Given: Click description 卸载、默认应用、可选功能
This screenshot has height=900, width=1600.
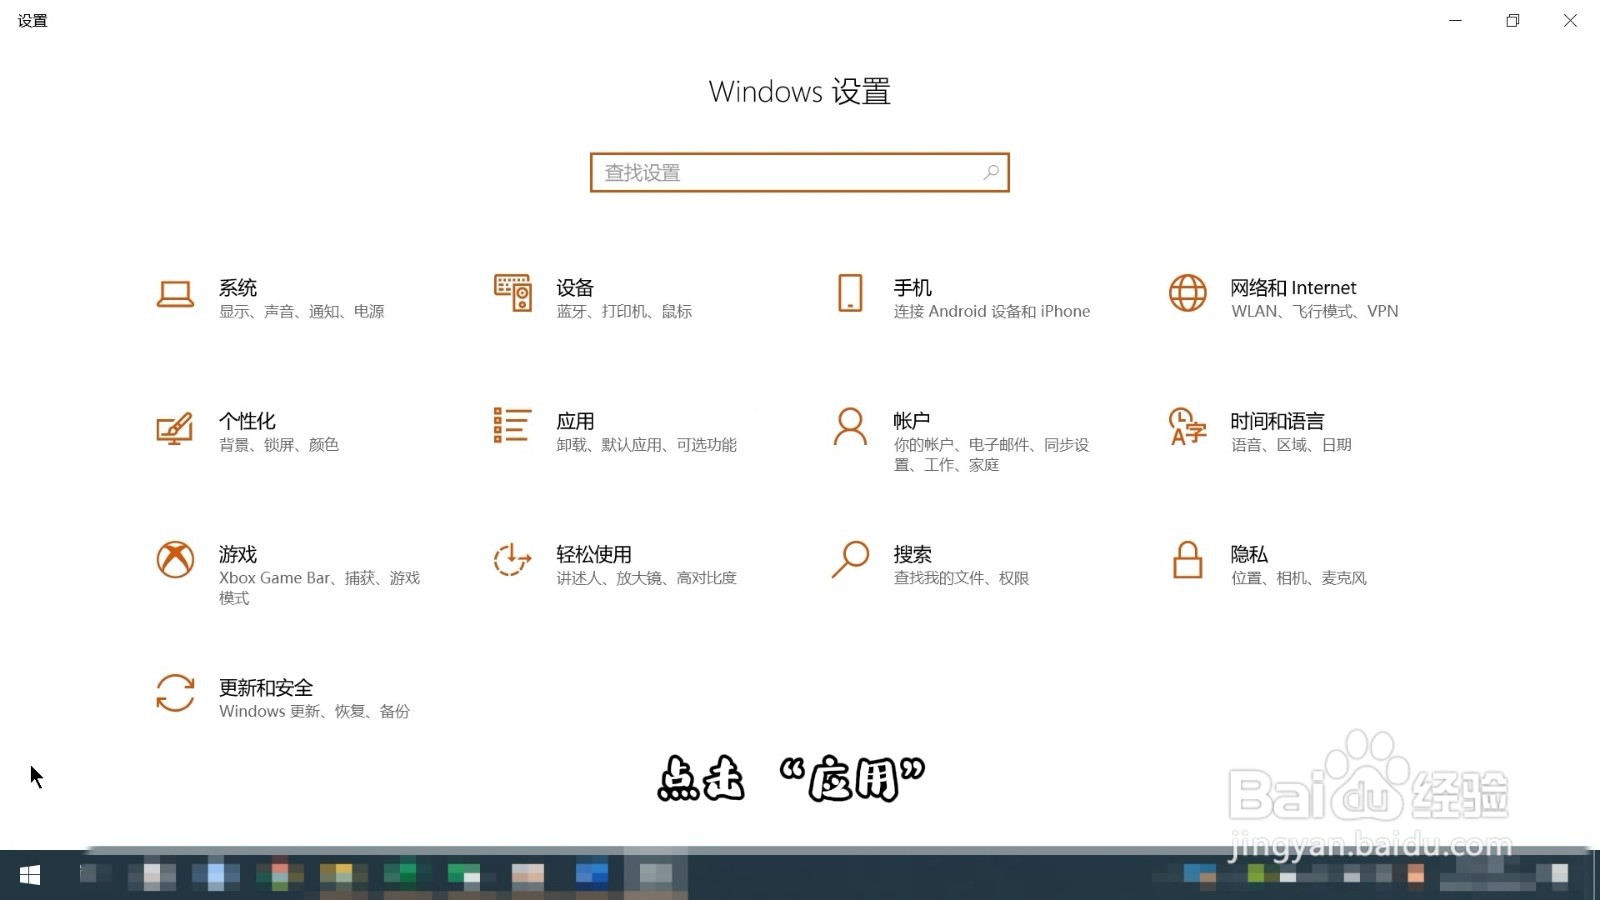Looking at the screenshot, I should 647,445.
